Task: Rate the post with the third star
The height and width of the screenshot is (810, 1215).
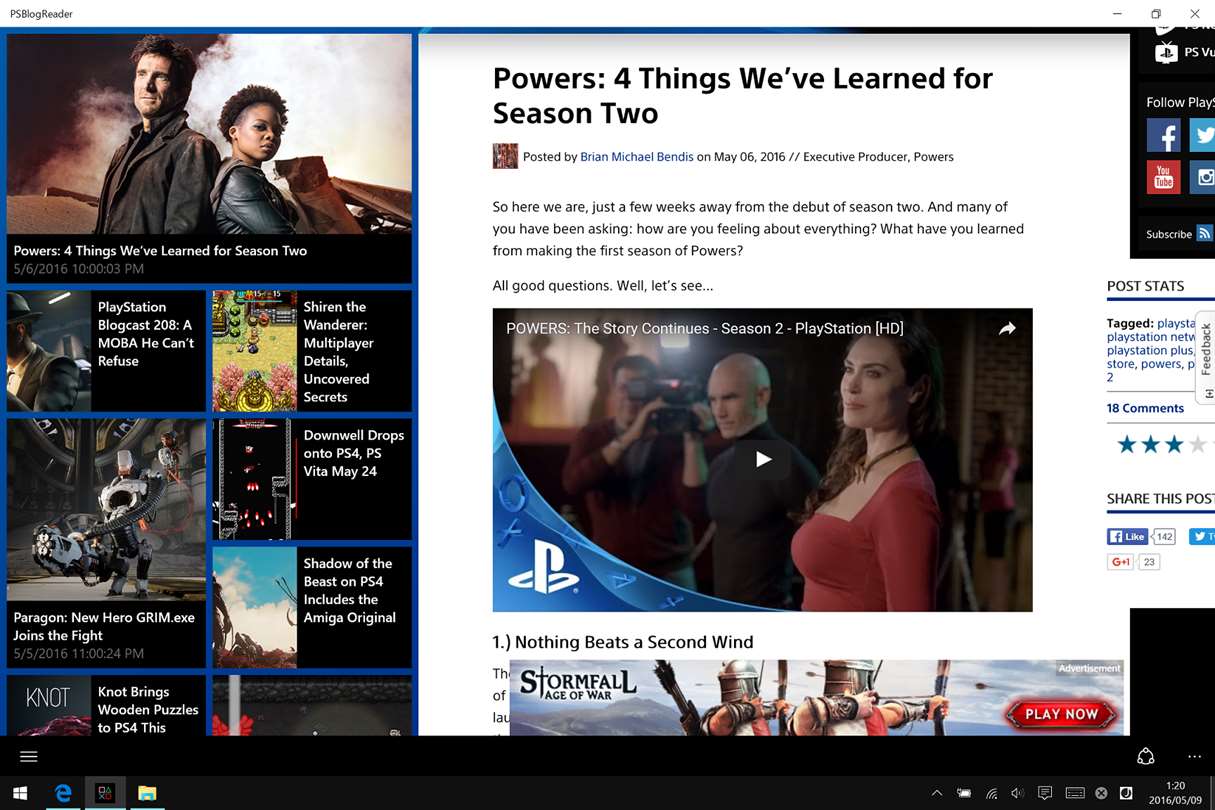Action: (x=1174, y=444)
